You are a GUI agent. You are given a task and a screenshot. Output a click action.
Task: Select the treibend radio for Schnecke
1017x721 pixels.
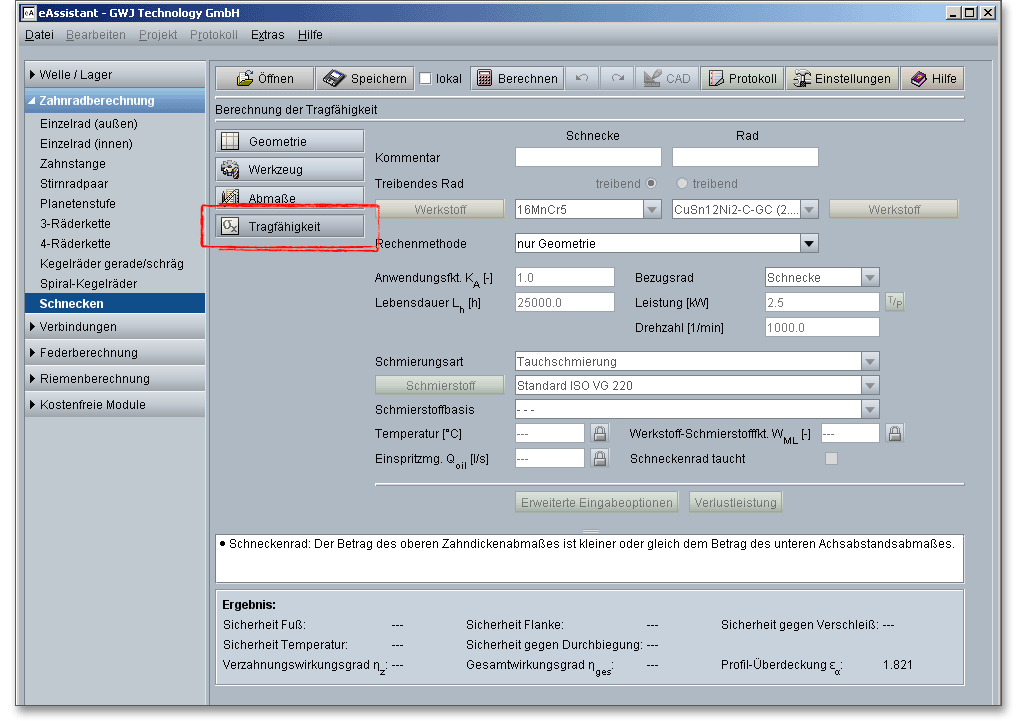(x=651, y=184)
